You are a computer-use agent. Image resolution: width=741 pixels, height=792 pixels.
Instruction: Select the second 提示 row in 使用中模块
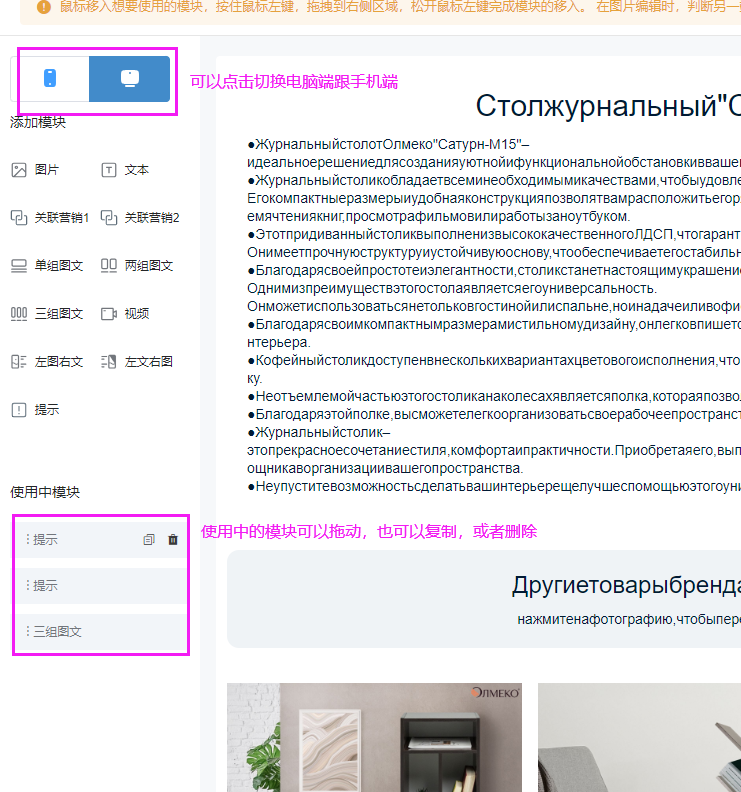click(x=101, y=586)
